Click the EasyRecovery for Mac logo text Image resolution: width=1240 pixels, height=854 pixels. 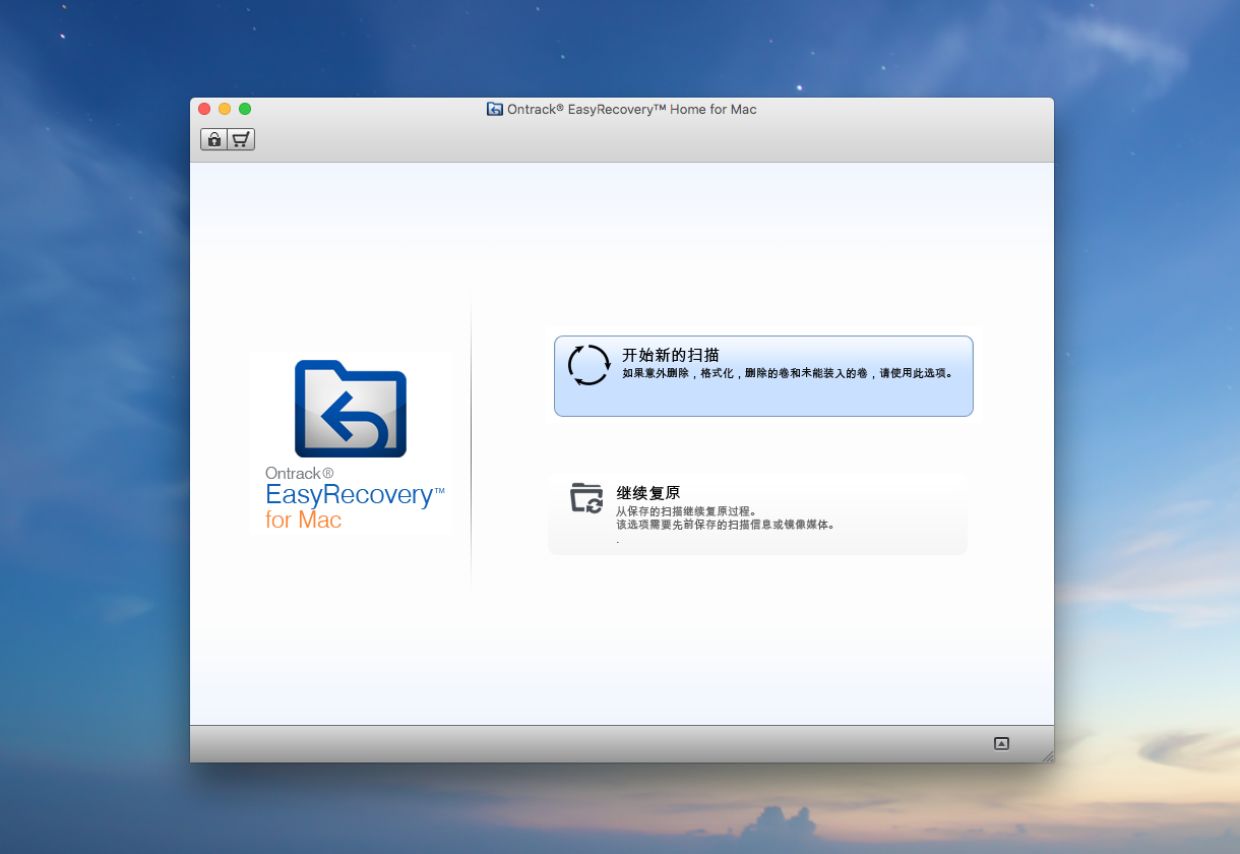354,498
